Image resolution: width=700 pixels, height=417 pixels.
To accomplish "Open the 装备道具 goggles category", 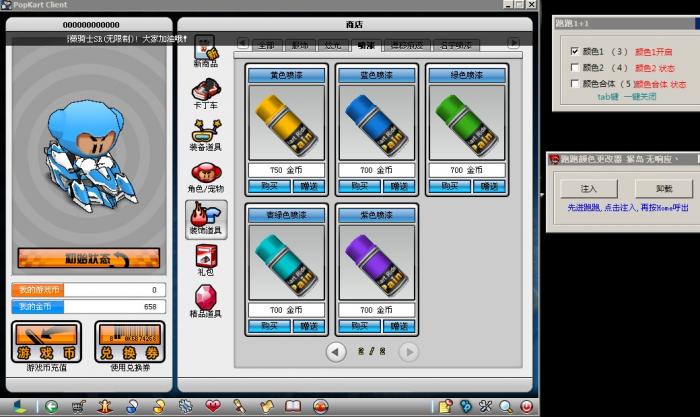I will (205, 135).
